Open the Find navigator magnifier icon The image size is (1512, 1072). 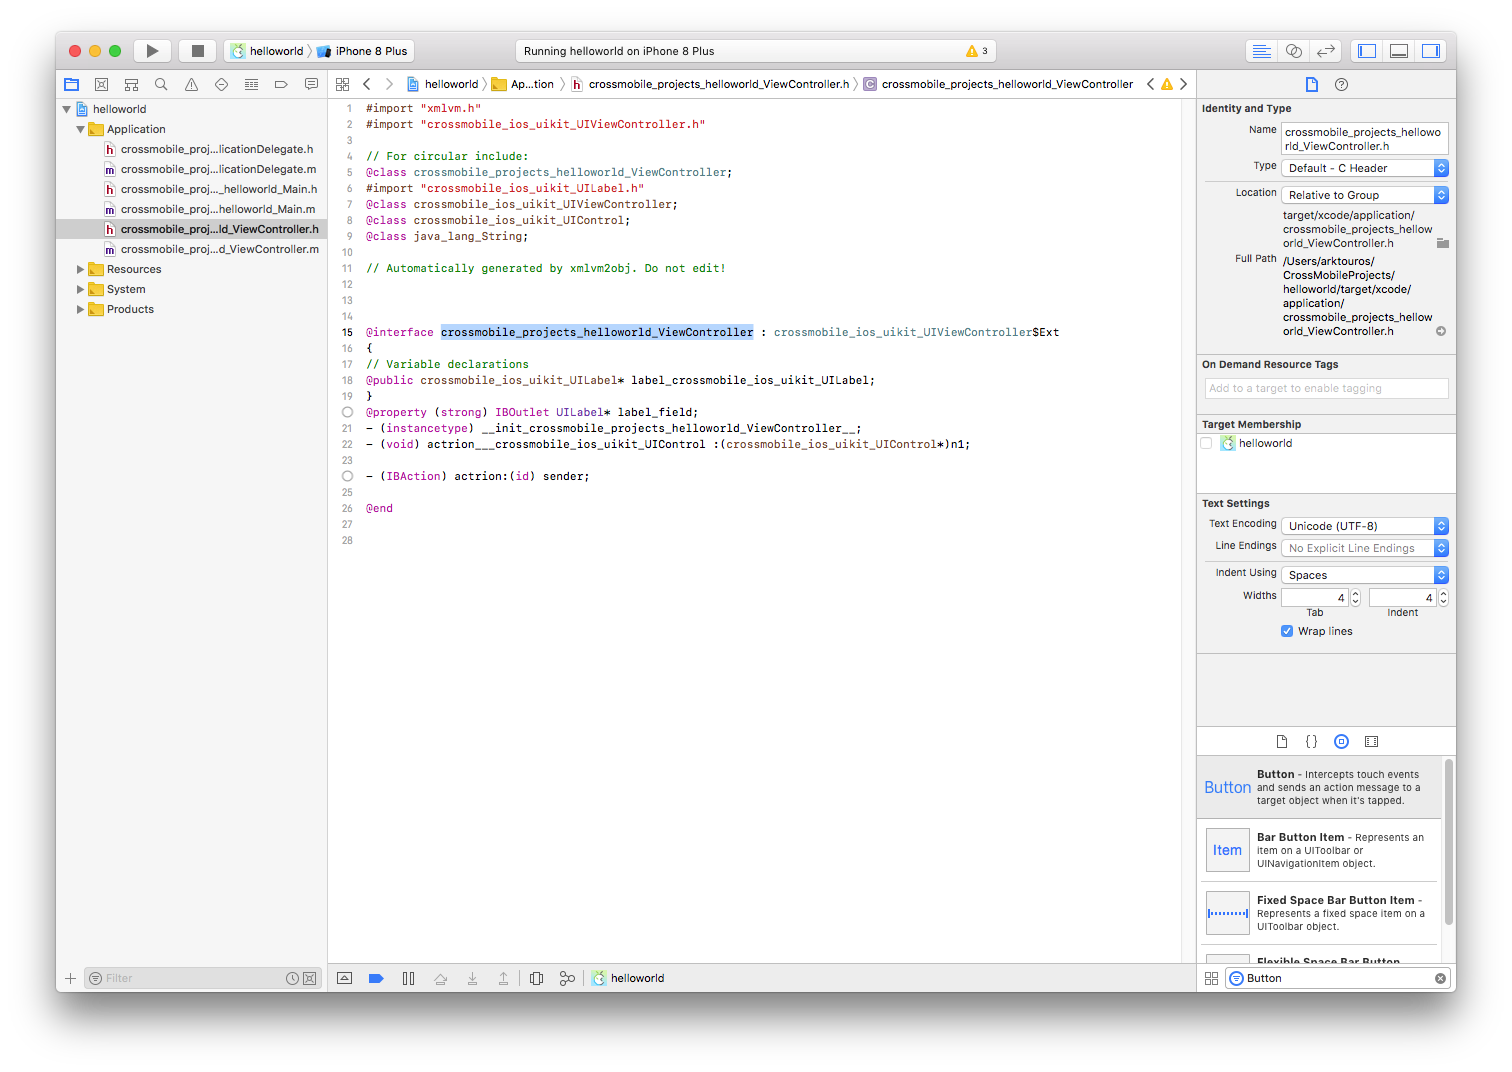[161, 84]
